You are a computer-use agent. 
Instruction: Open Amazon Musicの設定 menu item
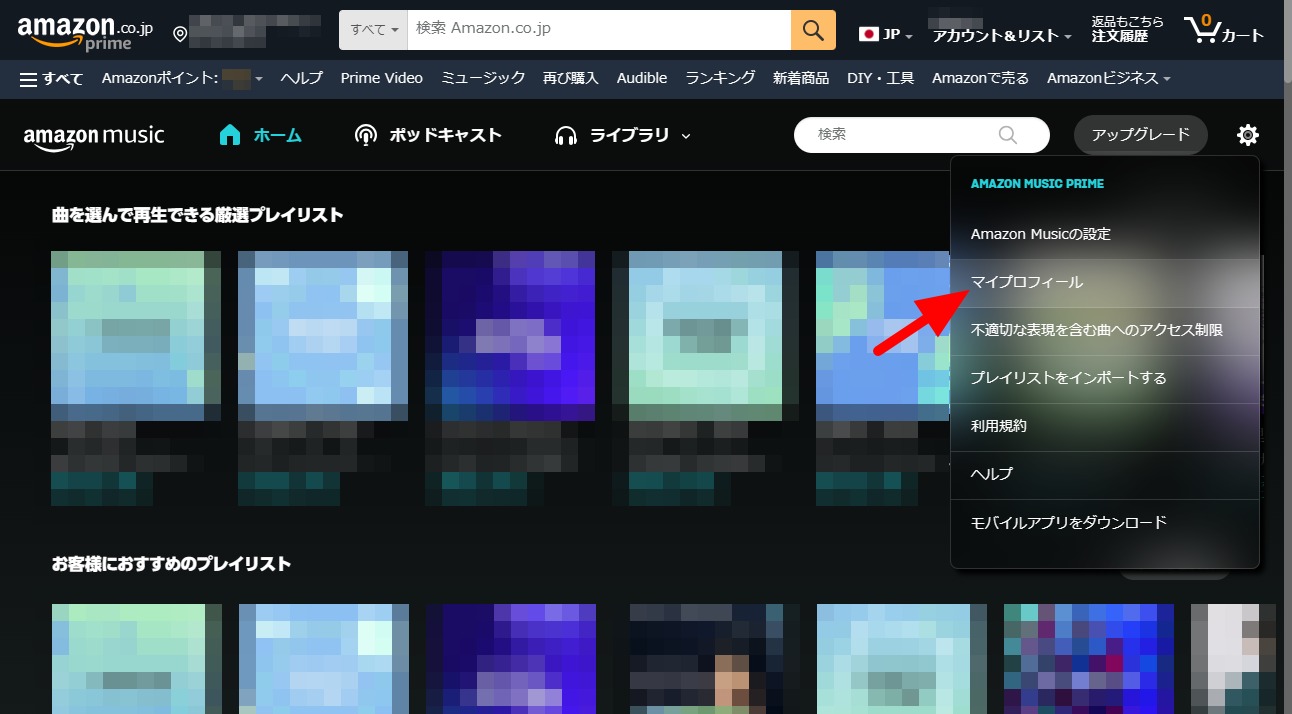(1040, 234)
